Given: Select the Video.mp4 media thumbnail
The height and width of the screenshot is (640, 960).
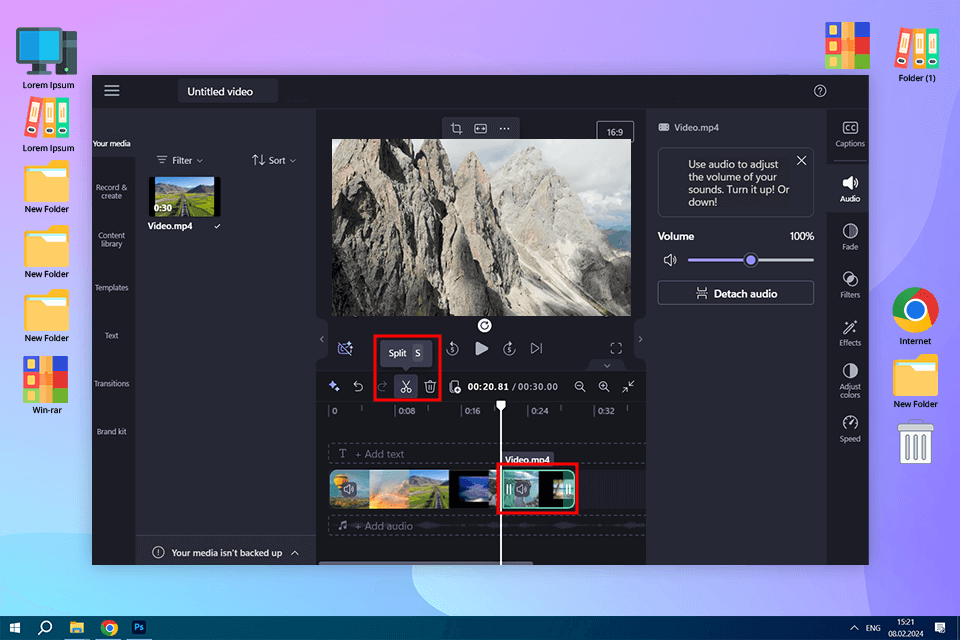Looking at the screenshot, I should [x=185, y=196].
